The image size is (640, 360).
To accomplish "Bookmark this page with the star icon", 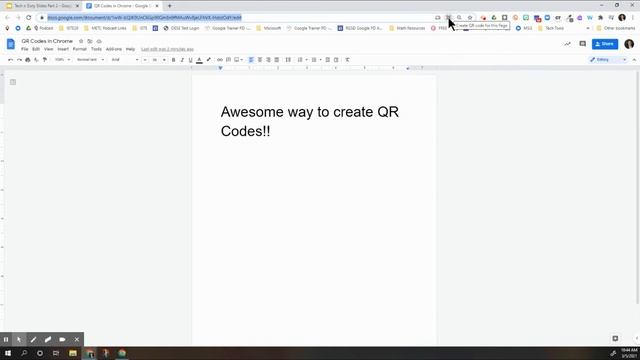I will click(x=470, y=18).
